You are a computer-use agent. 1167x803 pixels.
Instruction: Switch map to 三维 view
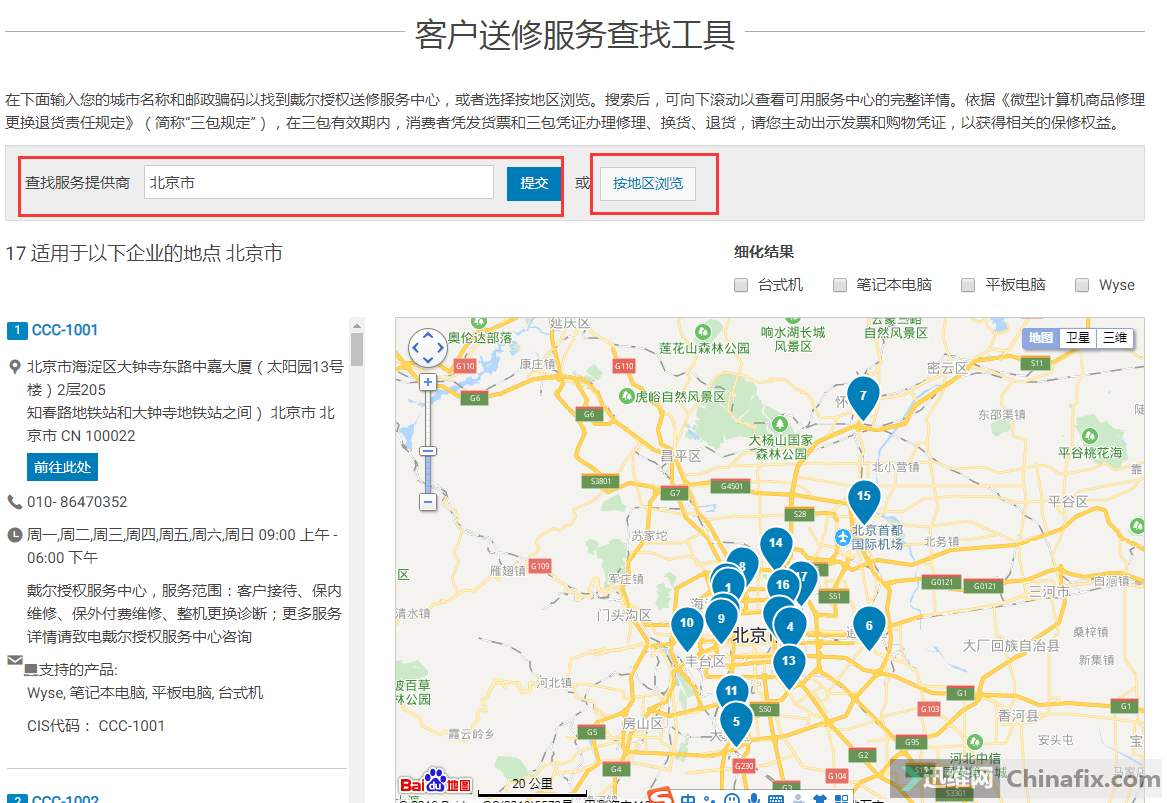pyautogui.click(x=1114, y=338)
